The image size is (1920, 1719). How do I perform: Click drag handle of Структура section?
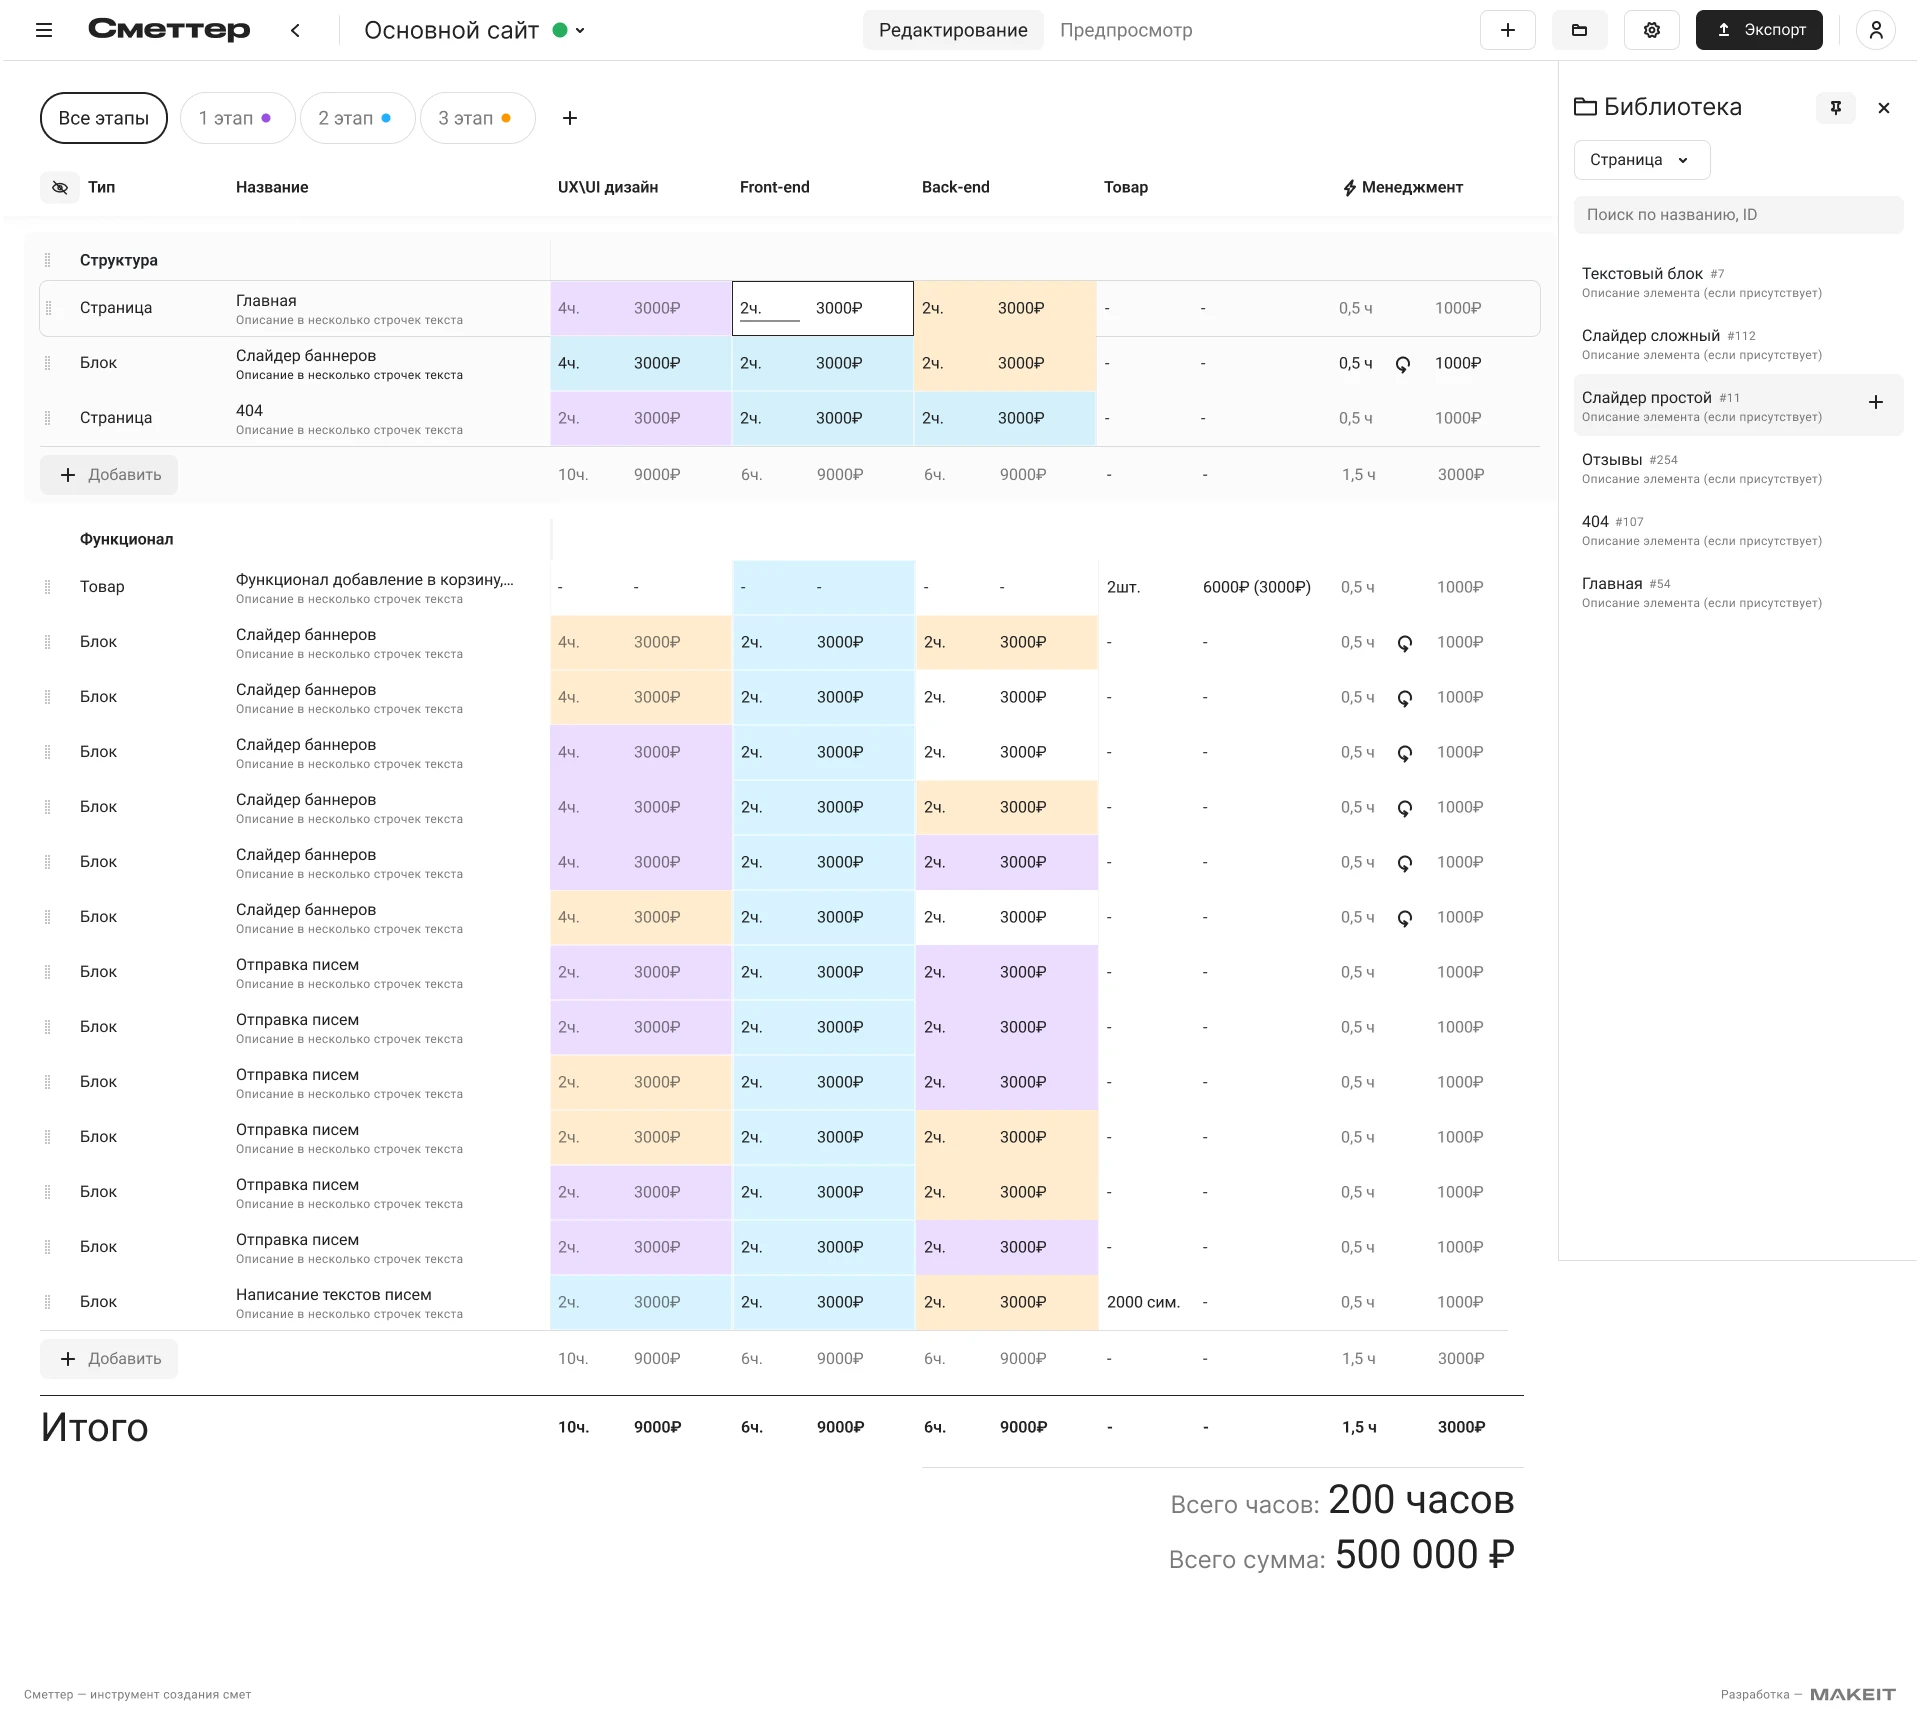pos(47,260)
